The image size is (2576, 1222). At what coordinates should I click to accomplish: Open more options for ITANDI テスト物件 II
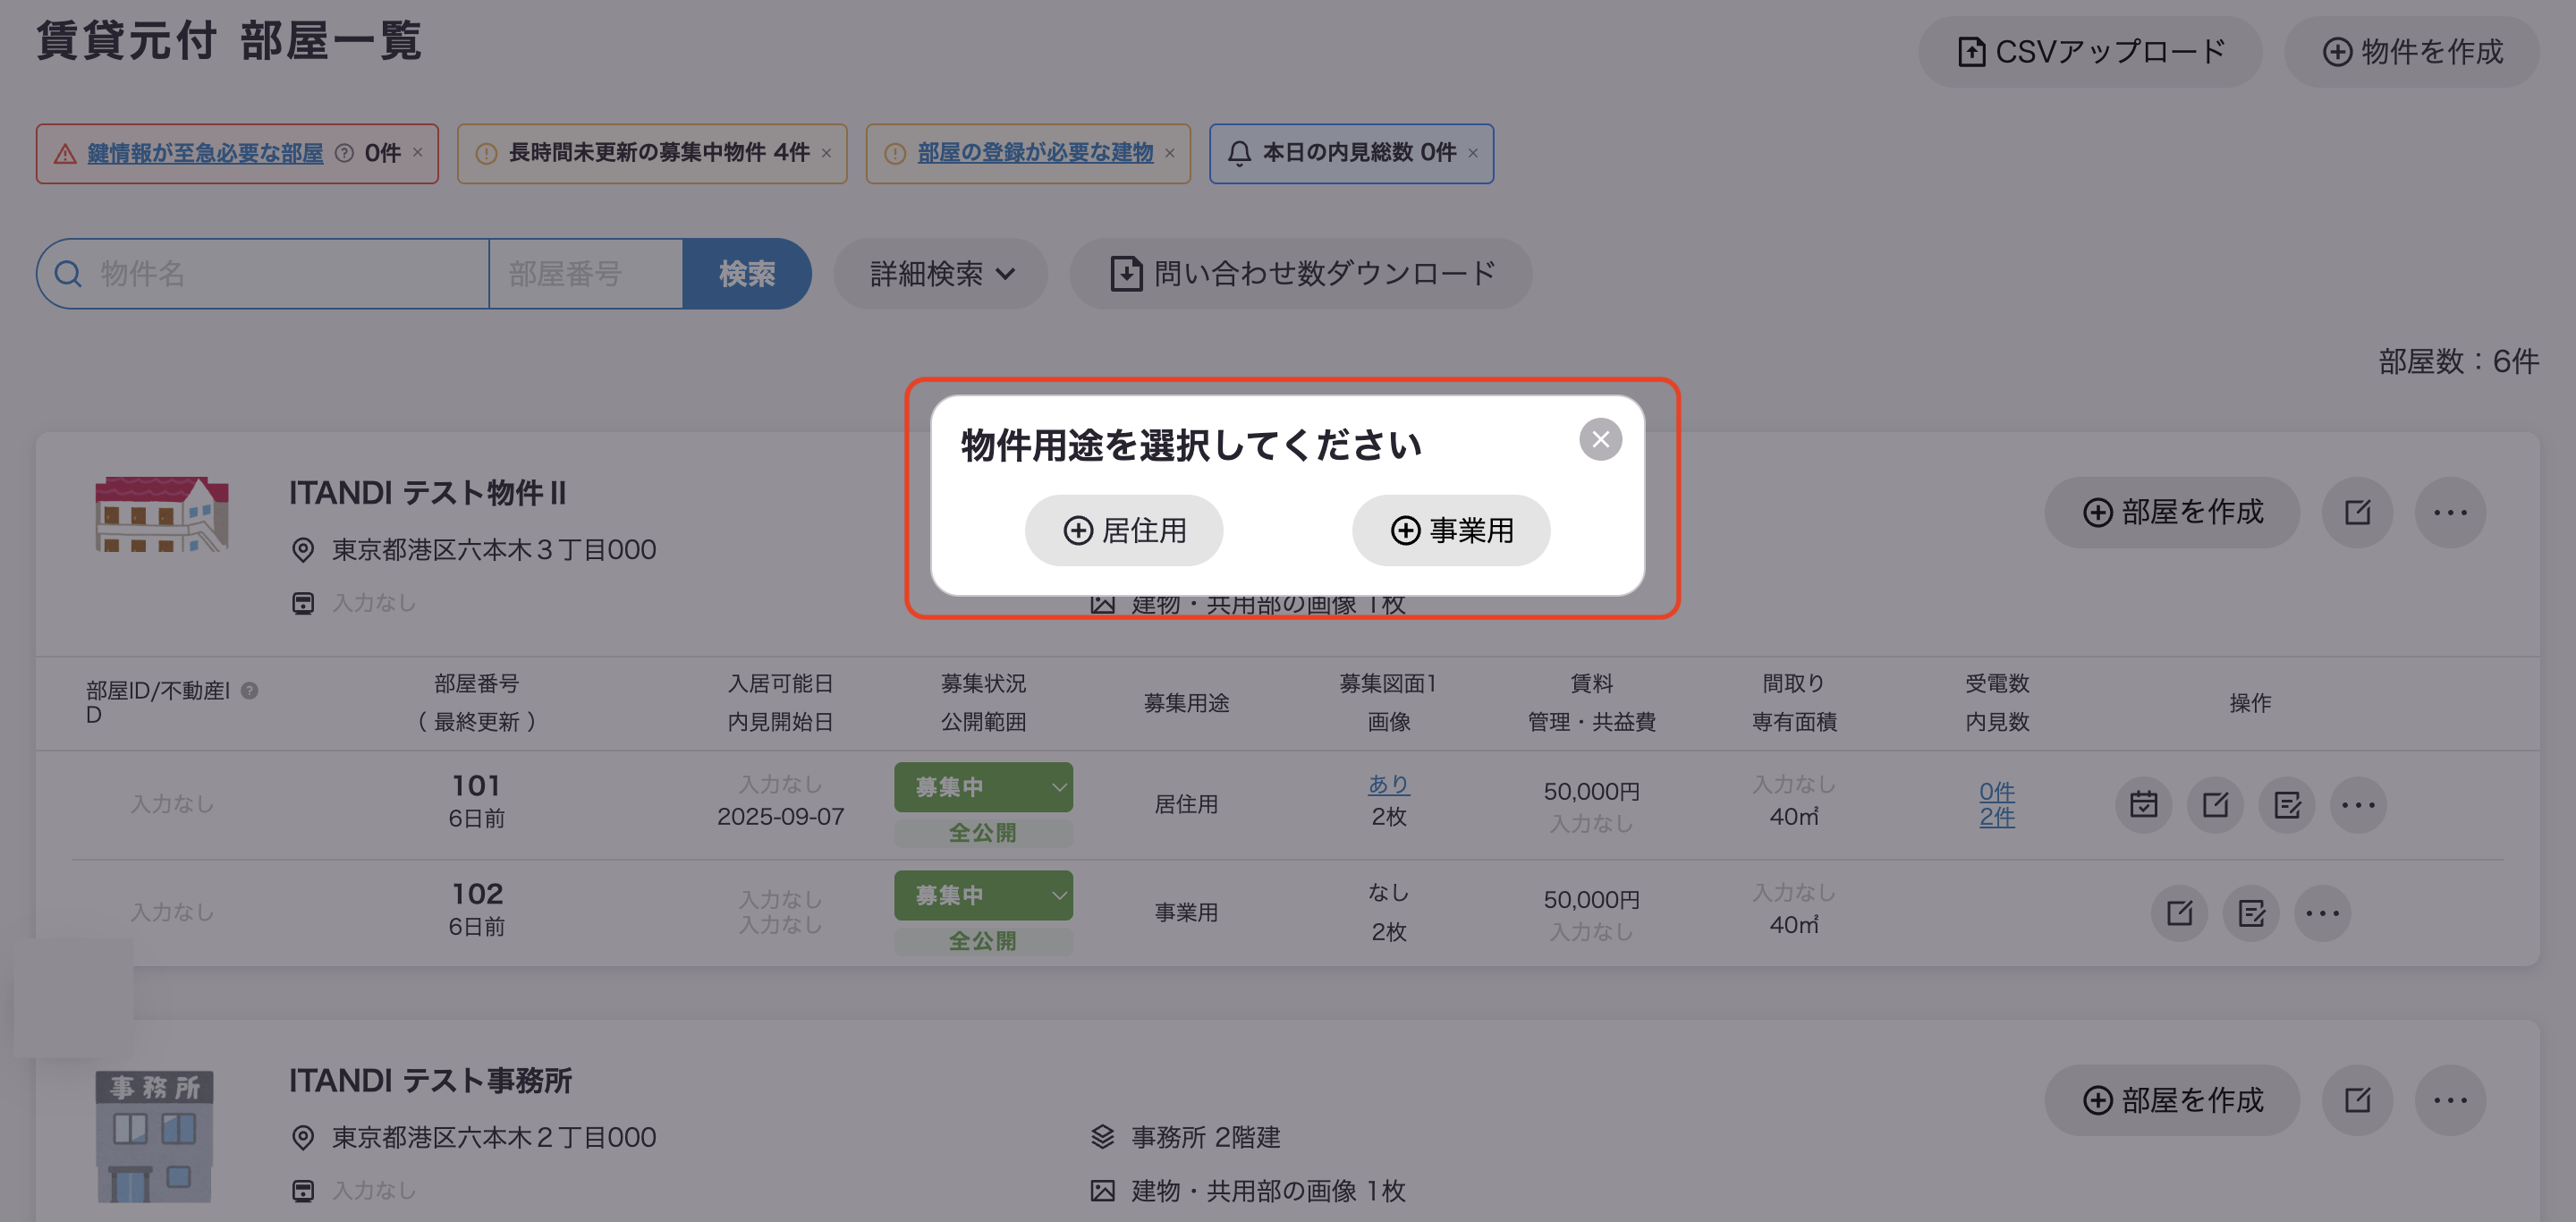pos(2450,512)
